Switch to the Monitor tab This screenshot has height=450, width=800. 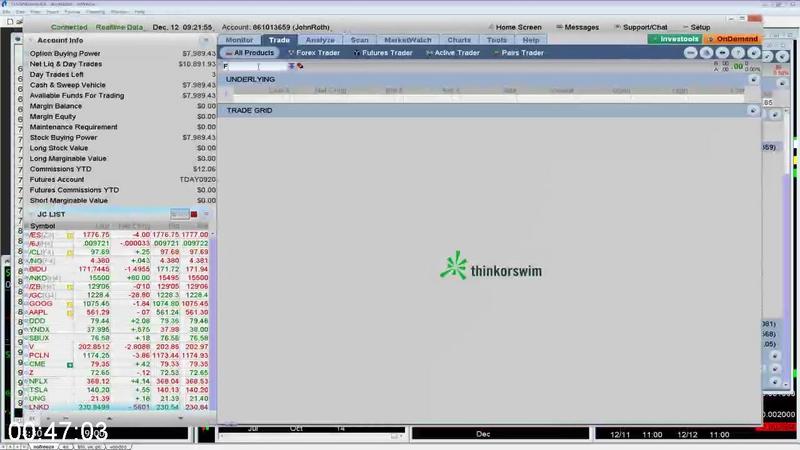(x=239, y=40)
